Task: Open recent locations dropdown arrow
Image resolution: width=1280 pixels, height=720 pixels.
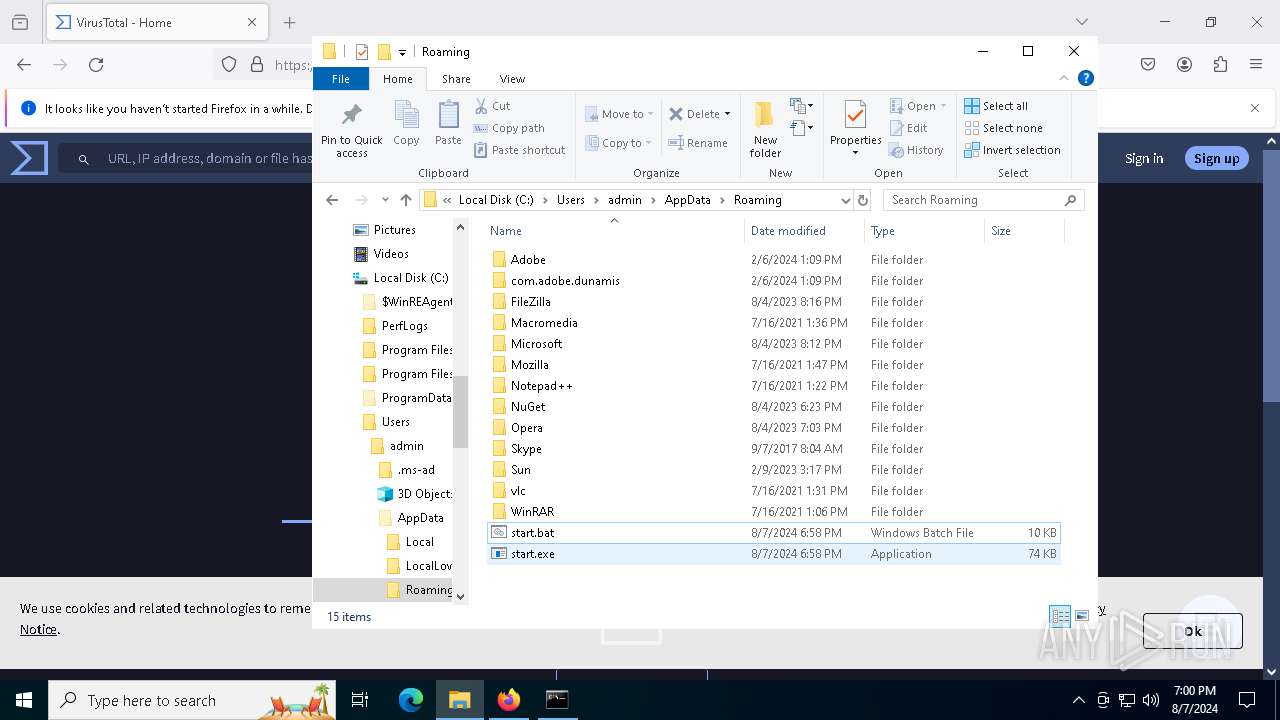Action: (385, 200)
